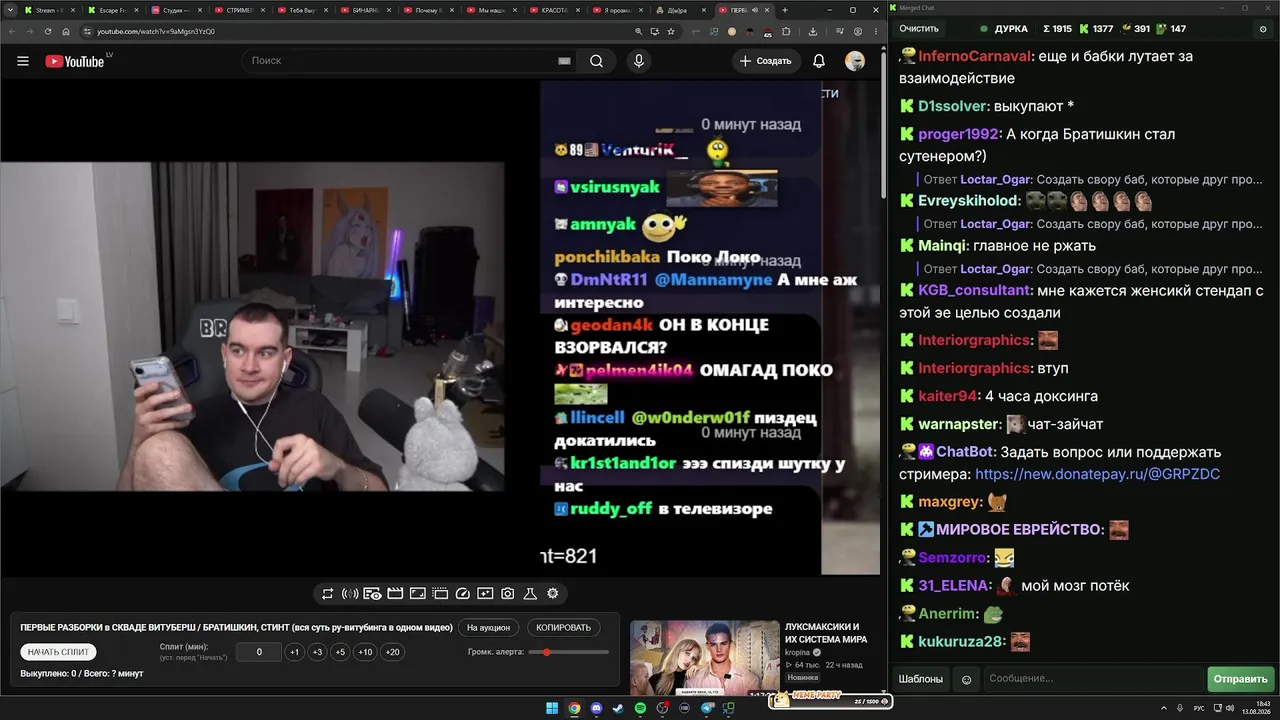Click the loop icon in the player toolbar
The width and height of the screenshot is (1280, 720).
pos(327,594)
